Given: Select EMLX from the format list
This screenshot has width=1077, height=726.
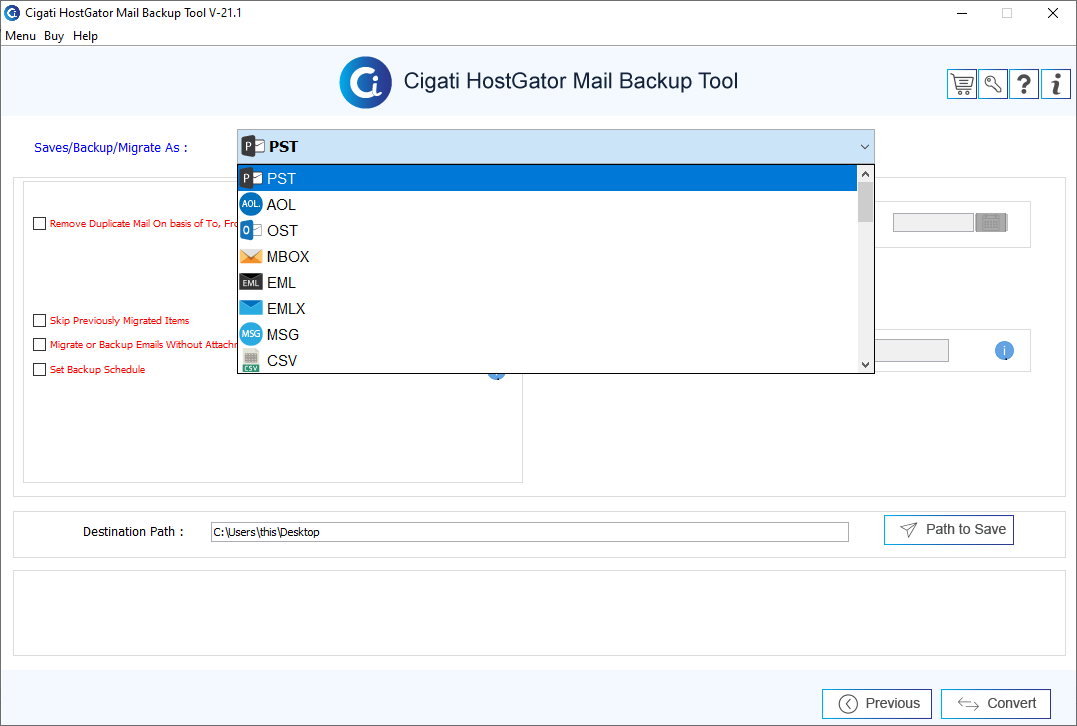Looking at the screenshot, I should (547, 309).
